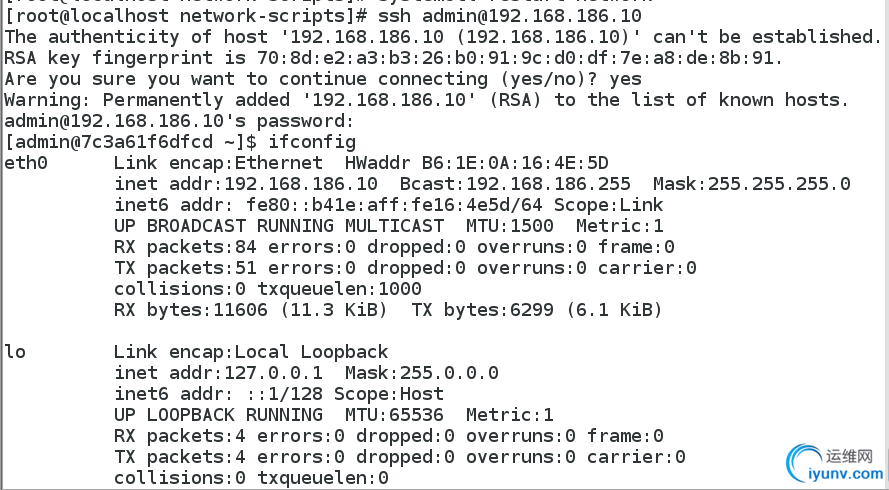This screenshot has height=490, width=889.
Task: Click the TX bytes:6299 value
Action: point(482,310)
